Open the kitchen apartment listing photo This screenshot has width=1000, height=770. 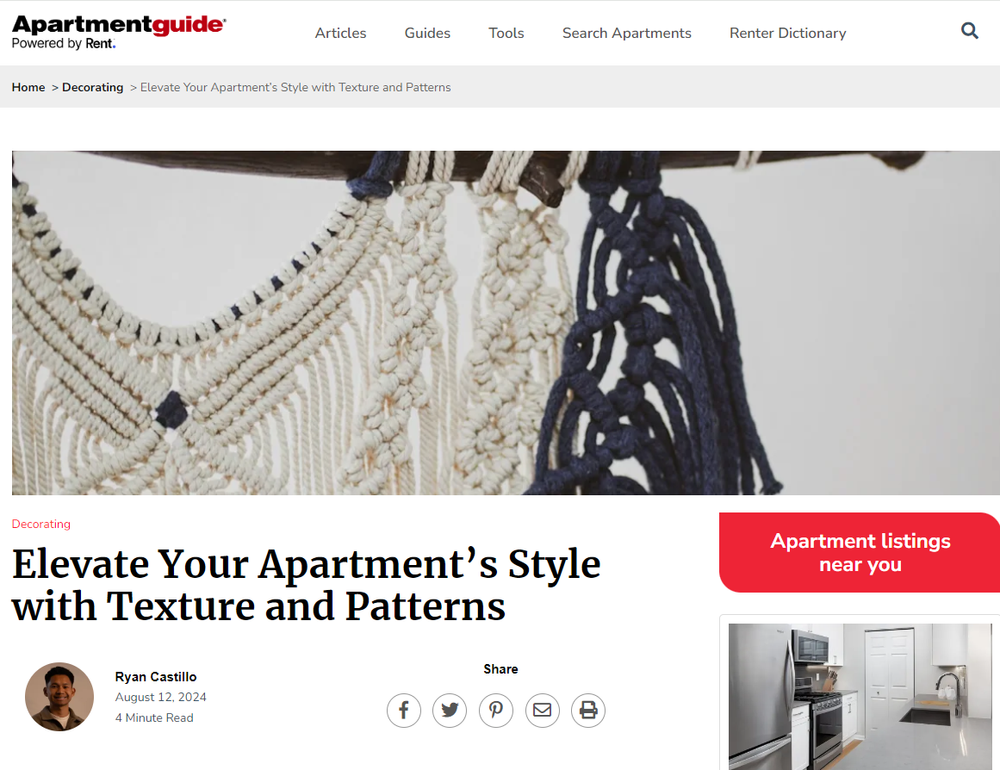(x=860, y=697)
